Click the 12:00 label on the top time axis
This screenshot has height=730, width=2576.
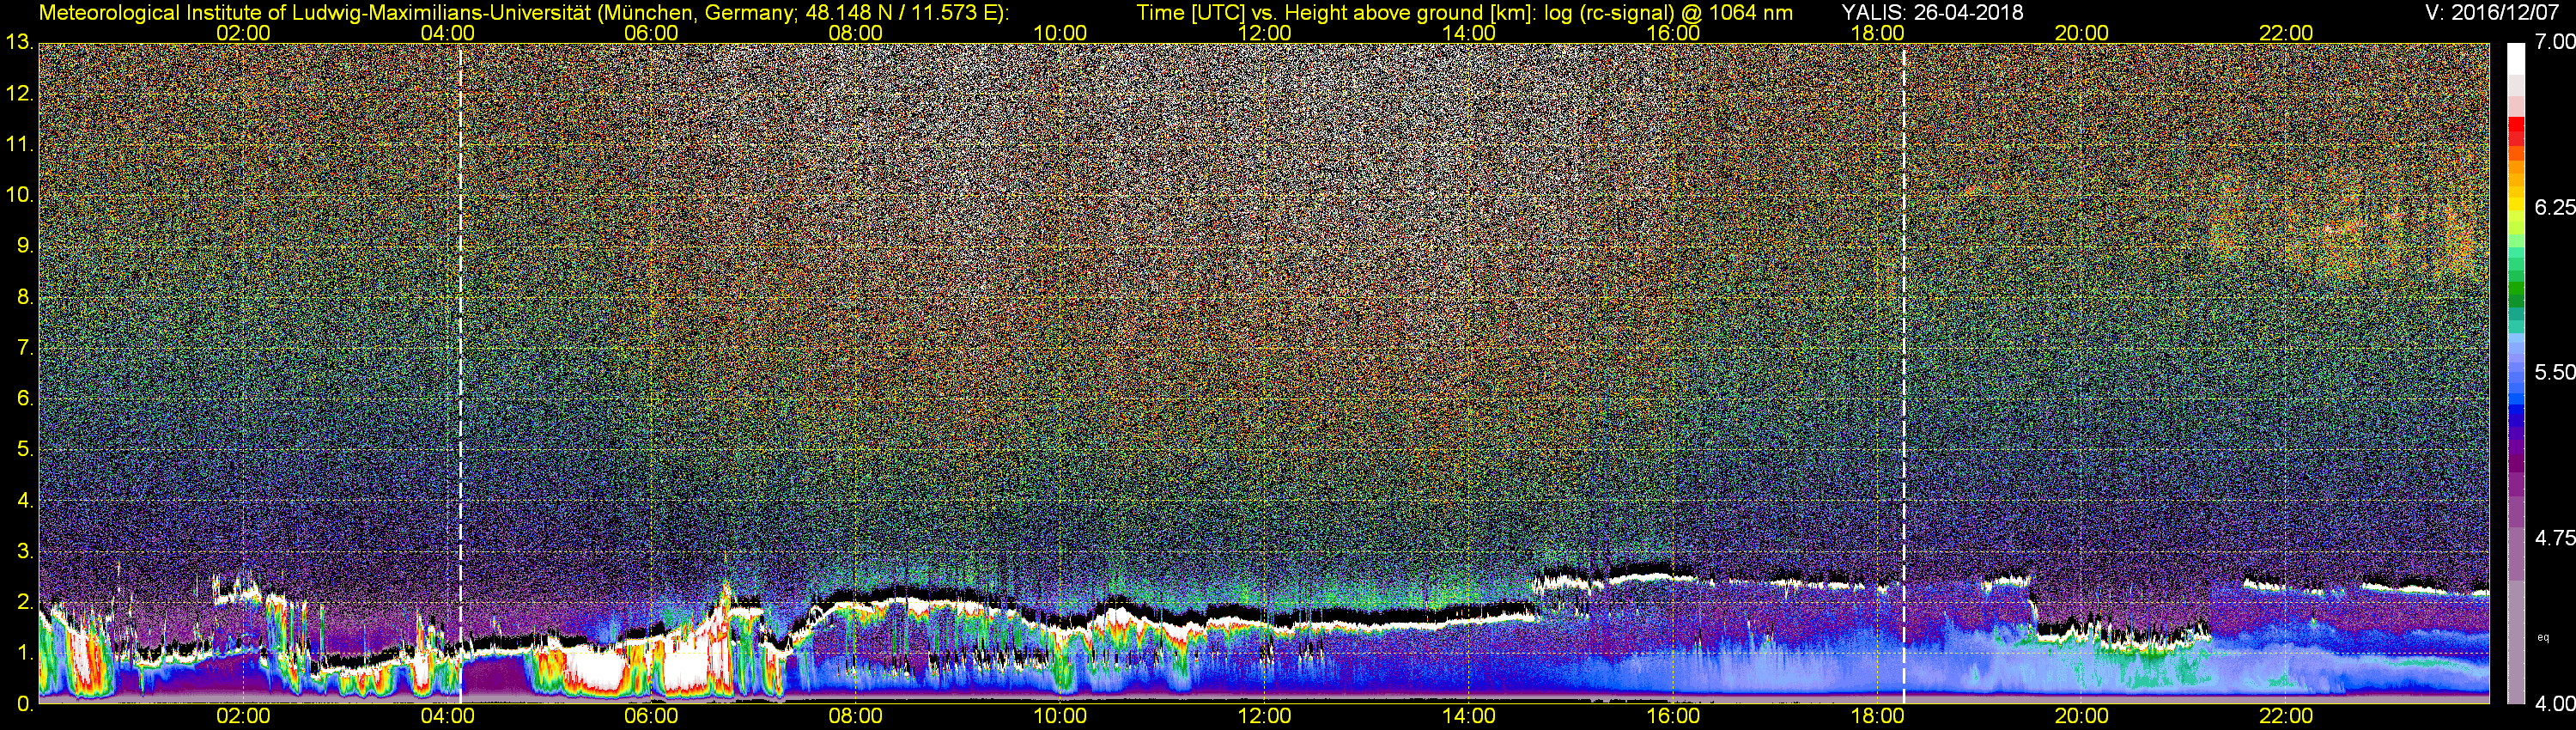pos(1264,33)
